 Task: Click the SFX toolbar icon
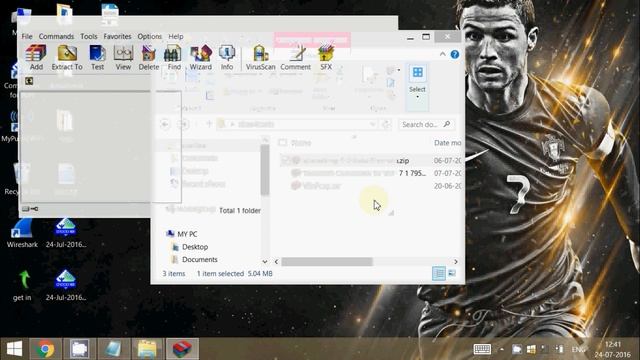[x=326, y=58]
